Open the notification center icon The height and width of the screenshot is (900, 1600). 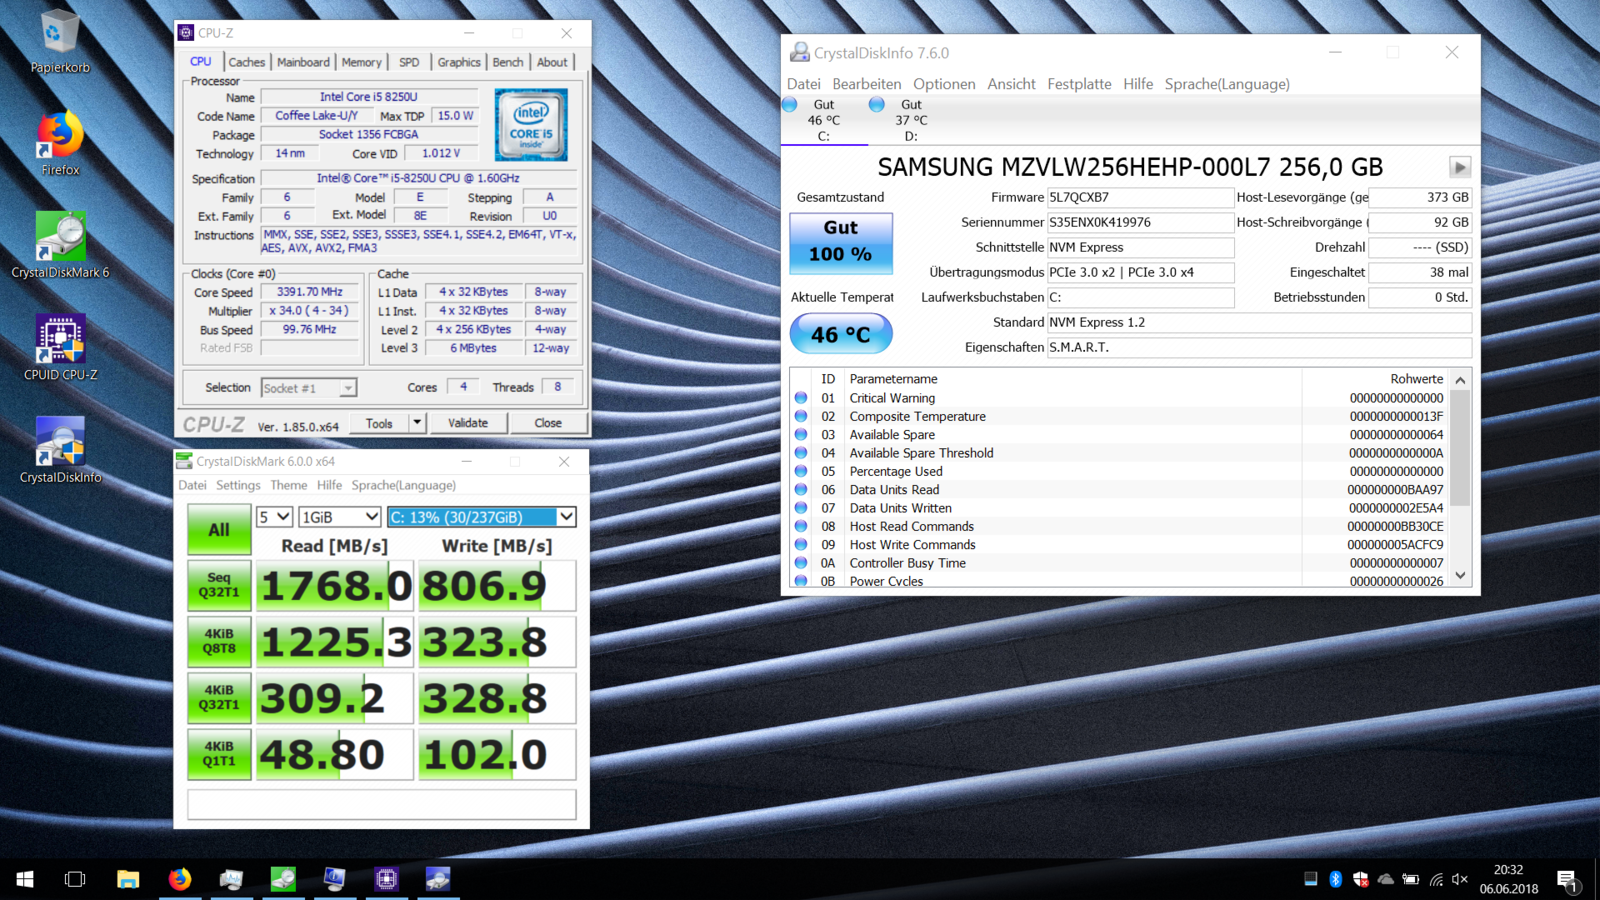click(1567, 879)
